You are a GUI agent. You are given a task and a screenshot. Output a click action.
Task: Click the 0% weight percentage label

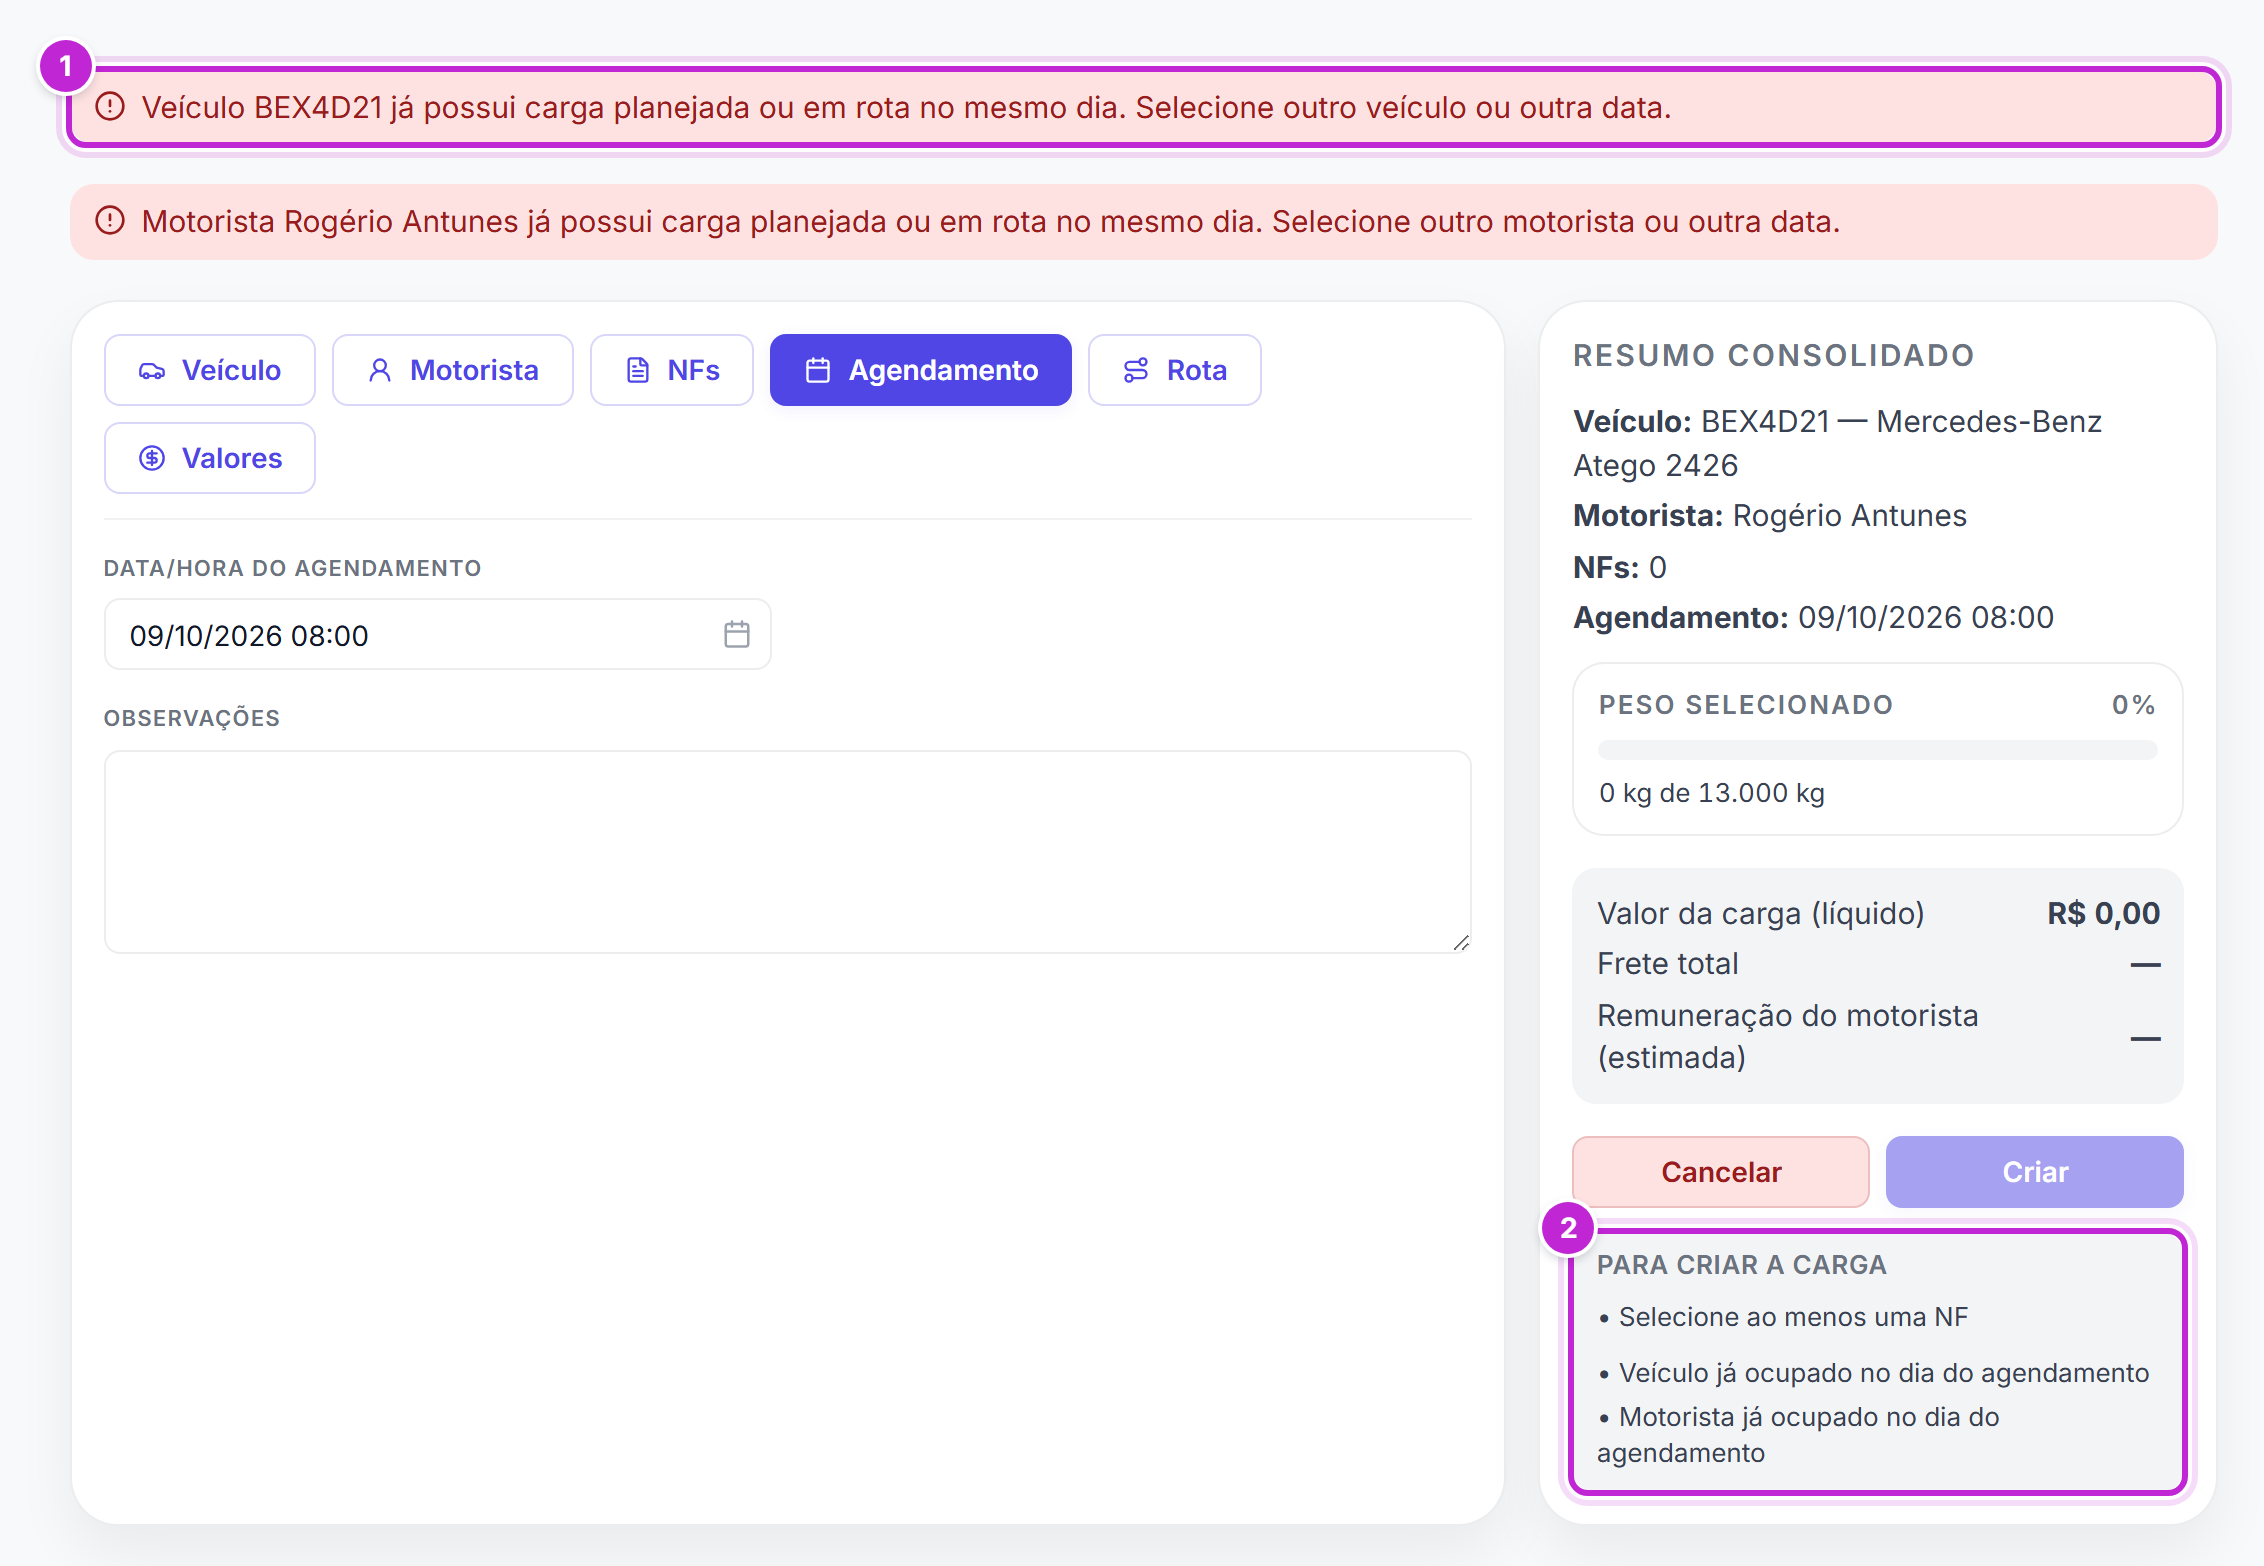coord(2134,705)
